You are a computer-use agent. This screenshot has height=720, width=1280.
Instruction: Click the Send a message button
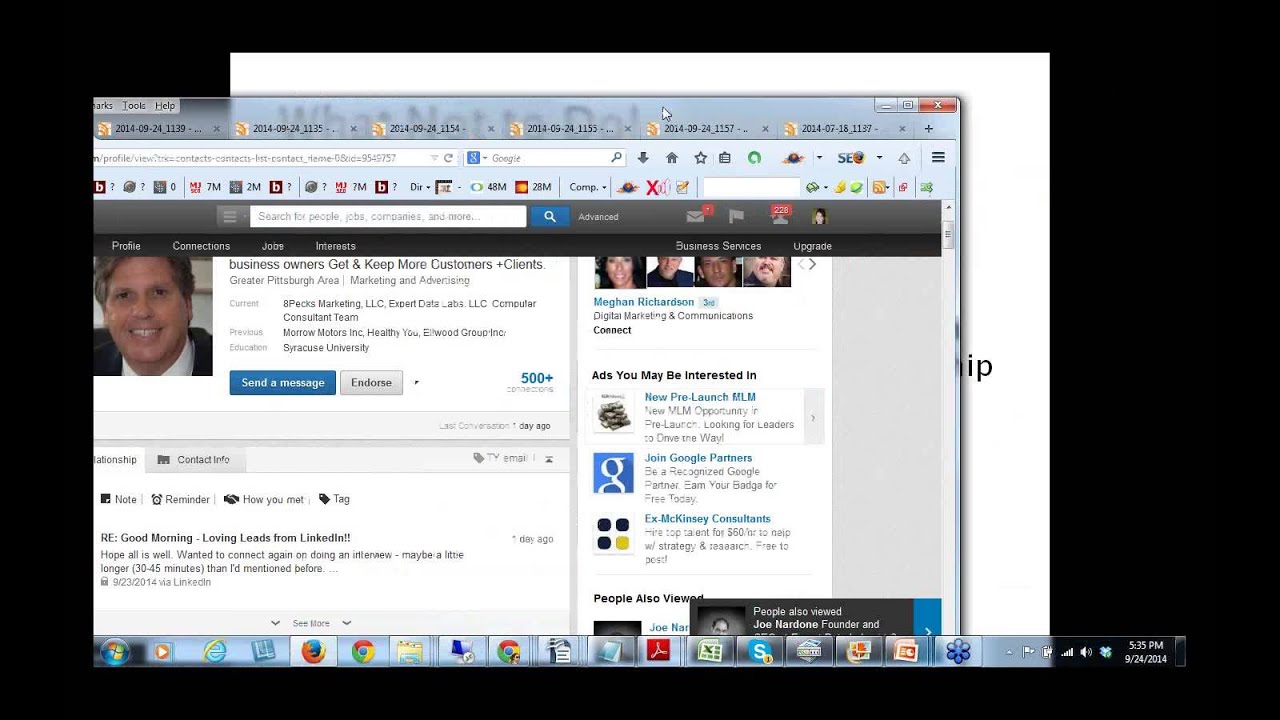pos(283,382)
